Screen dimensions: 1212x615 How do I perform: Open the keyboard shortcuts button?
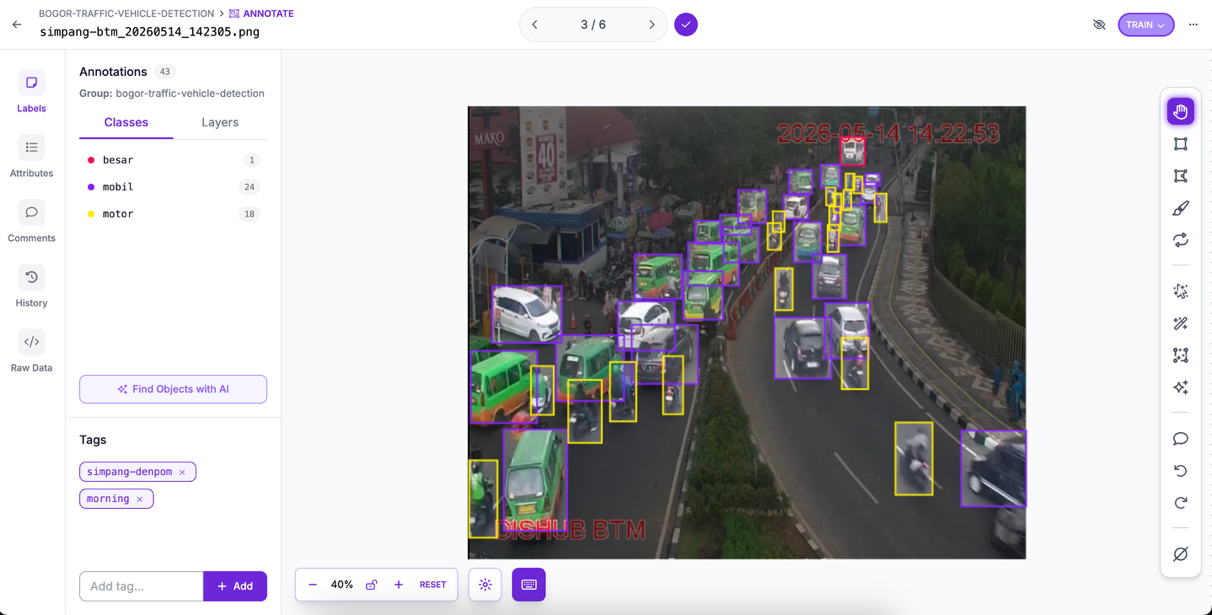tap(529, 585)
